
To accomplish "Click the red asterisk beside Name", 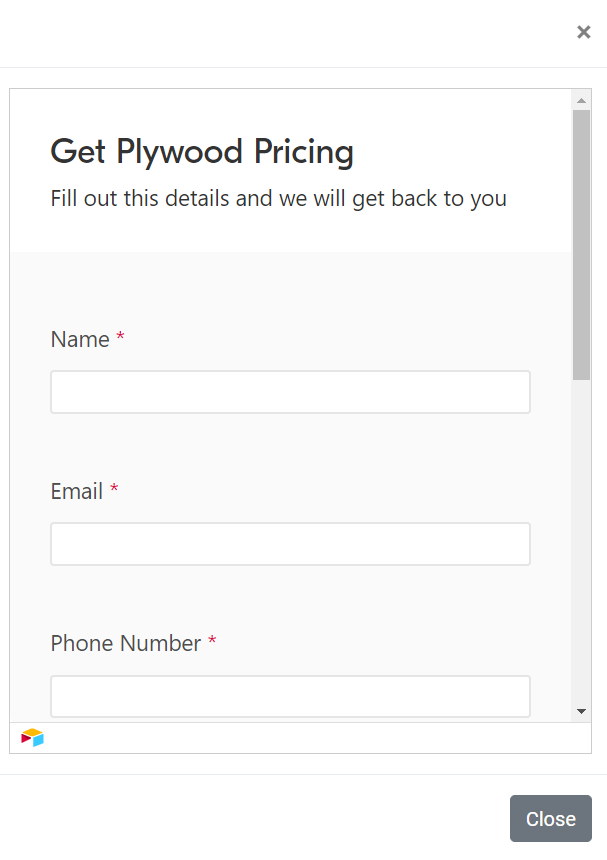I will coord(121,339).
